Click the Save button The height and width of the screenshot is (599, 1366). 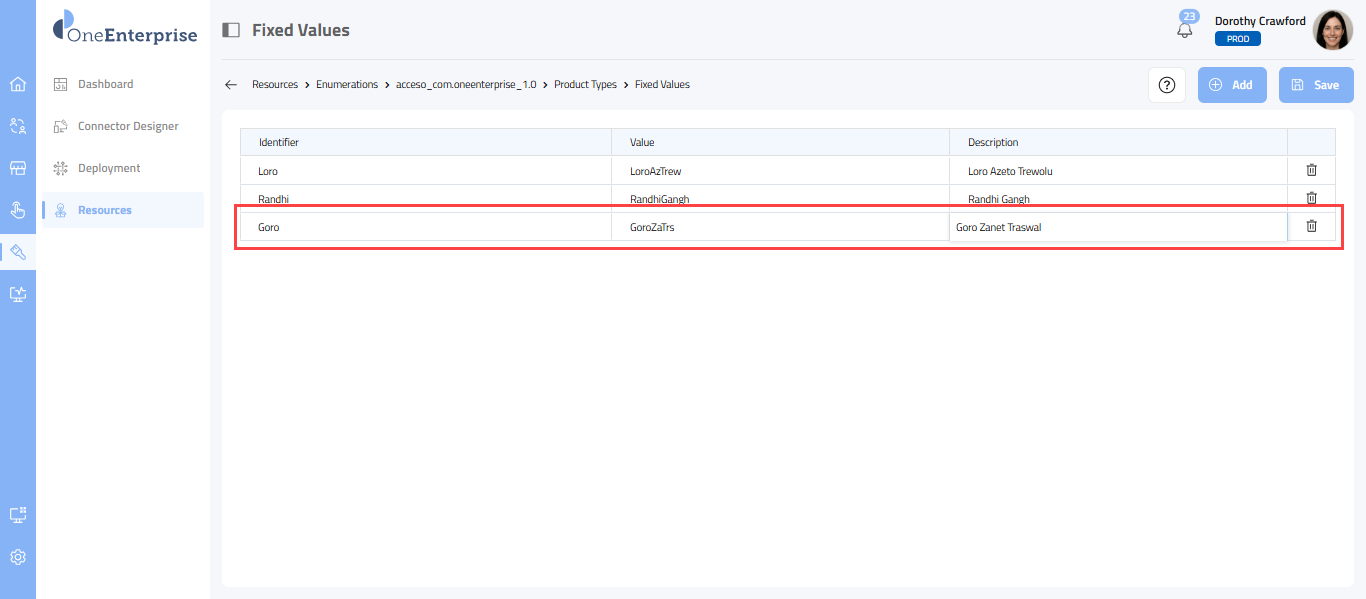pyautogui.click(x=1315, y=85)
